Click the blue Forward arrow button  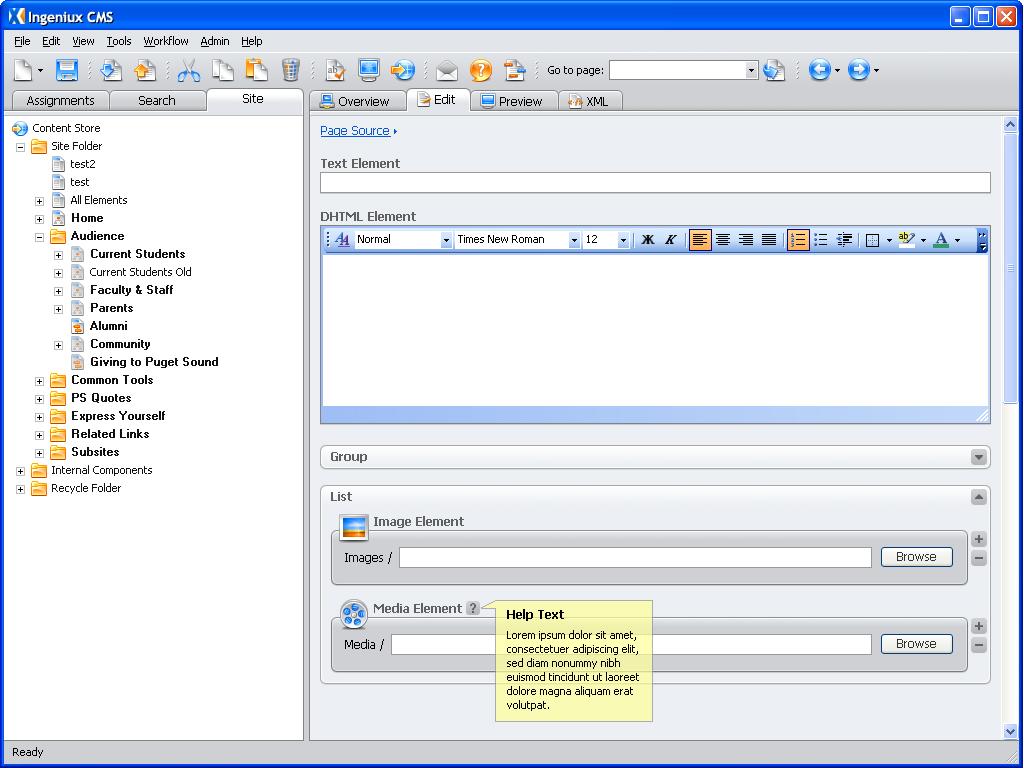[858, 70]
